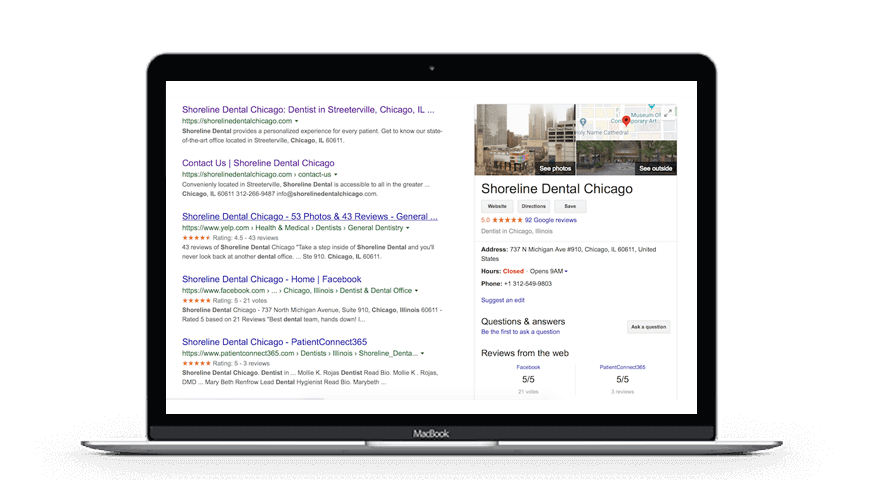Open the 92 Google reviews link

click(x=550, y=220)
